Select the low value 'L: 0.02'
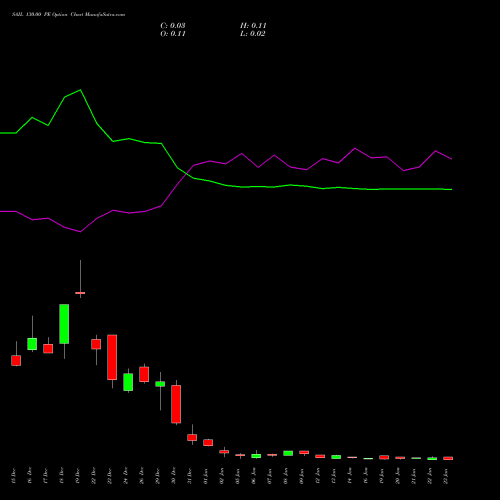The image size is (500, 500). (253, 34)
